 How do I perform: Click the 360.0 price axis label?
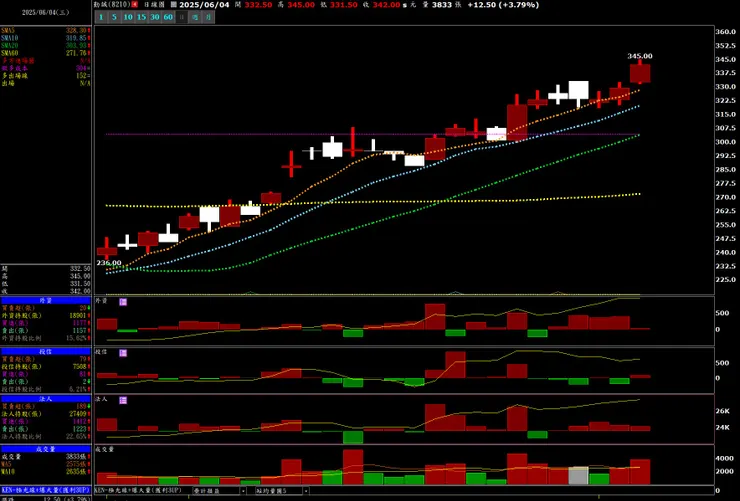pos(726,32)
